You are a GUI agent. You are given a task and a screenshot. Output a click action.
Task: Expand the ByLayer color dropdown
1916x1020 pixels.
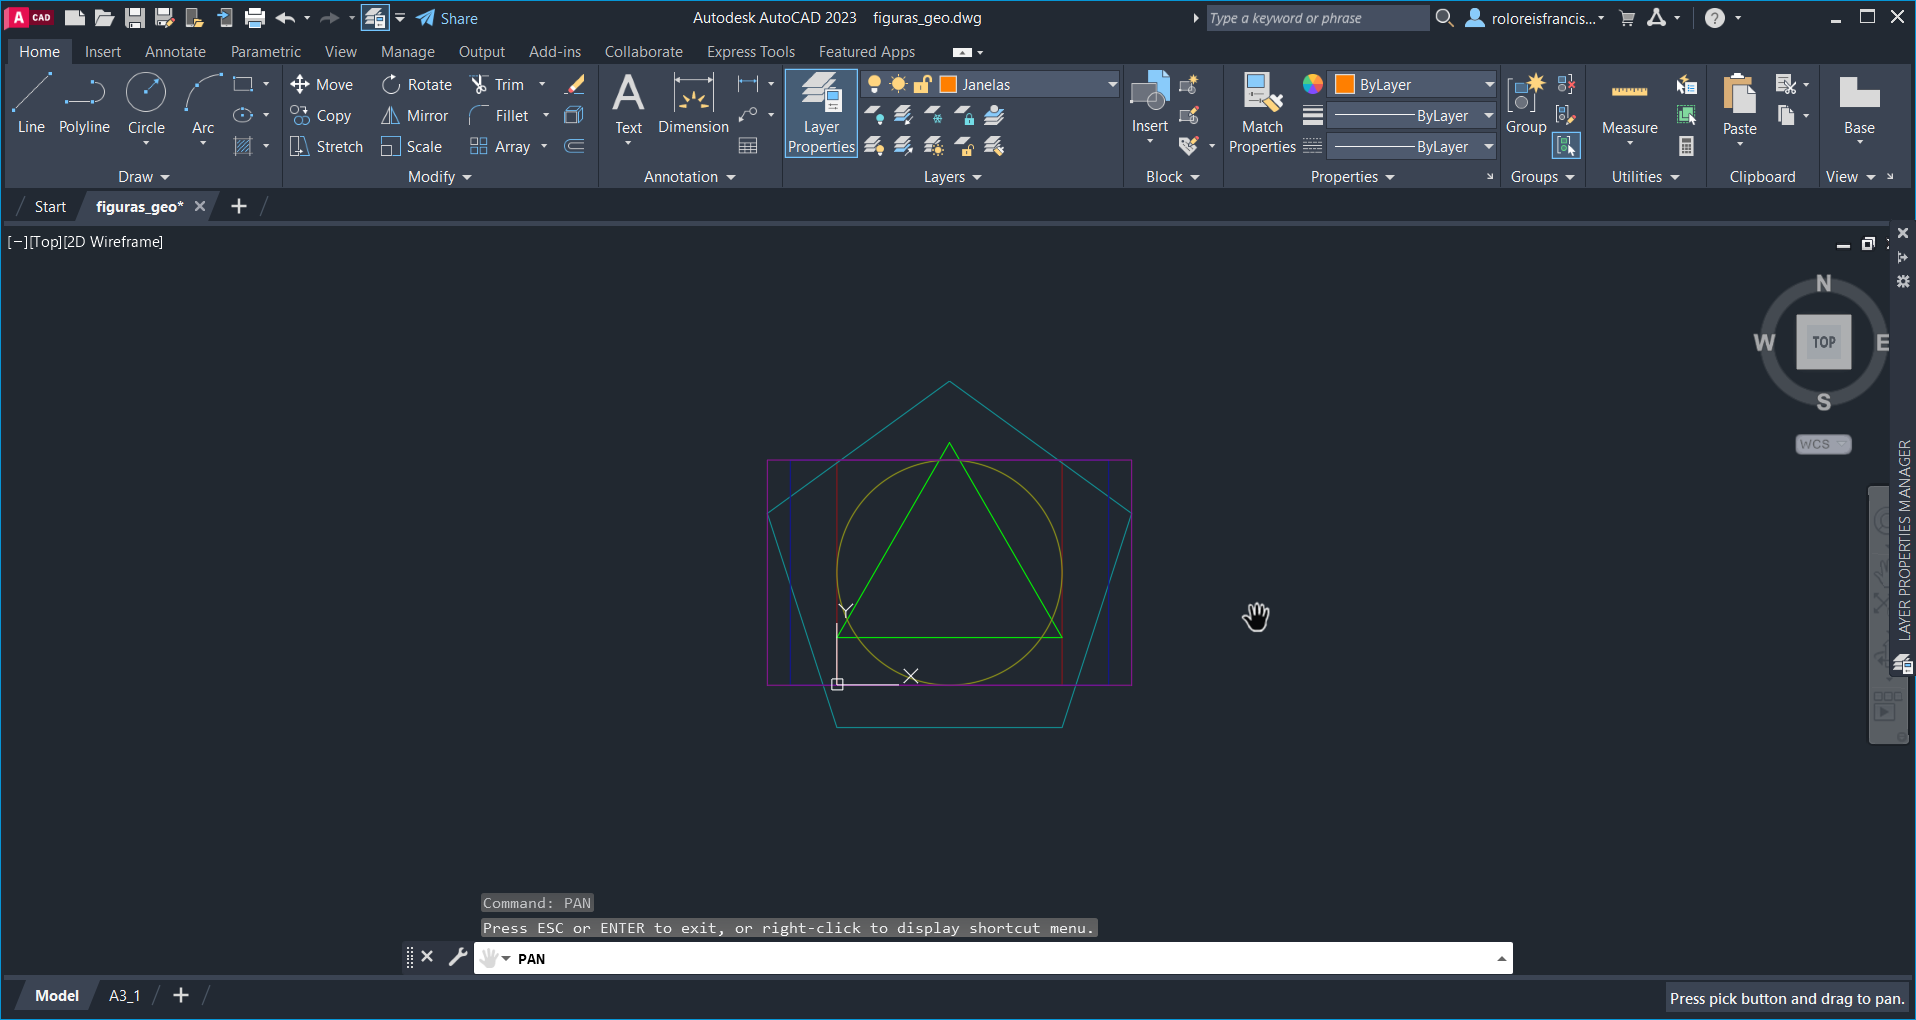pos(1488,85)
